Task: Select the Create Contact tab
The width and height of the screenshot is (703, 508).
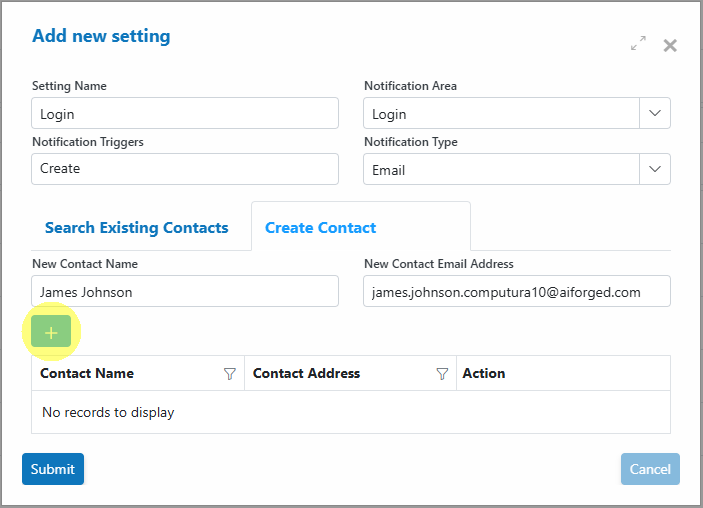Action: coord(321,228)
